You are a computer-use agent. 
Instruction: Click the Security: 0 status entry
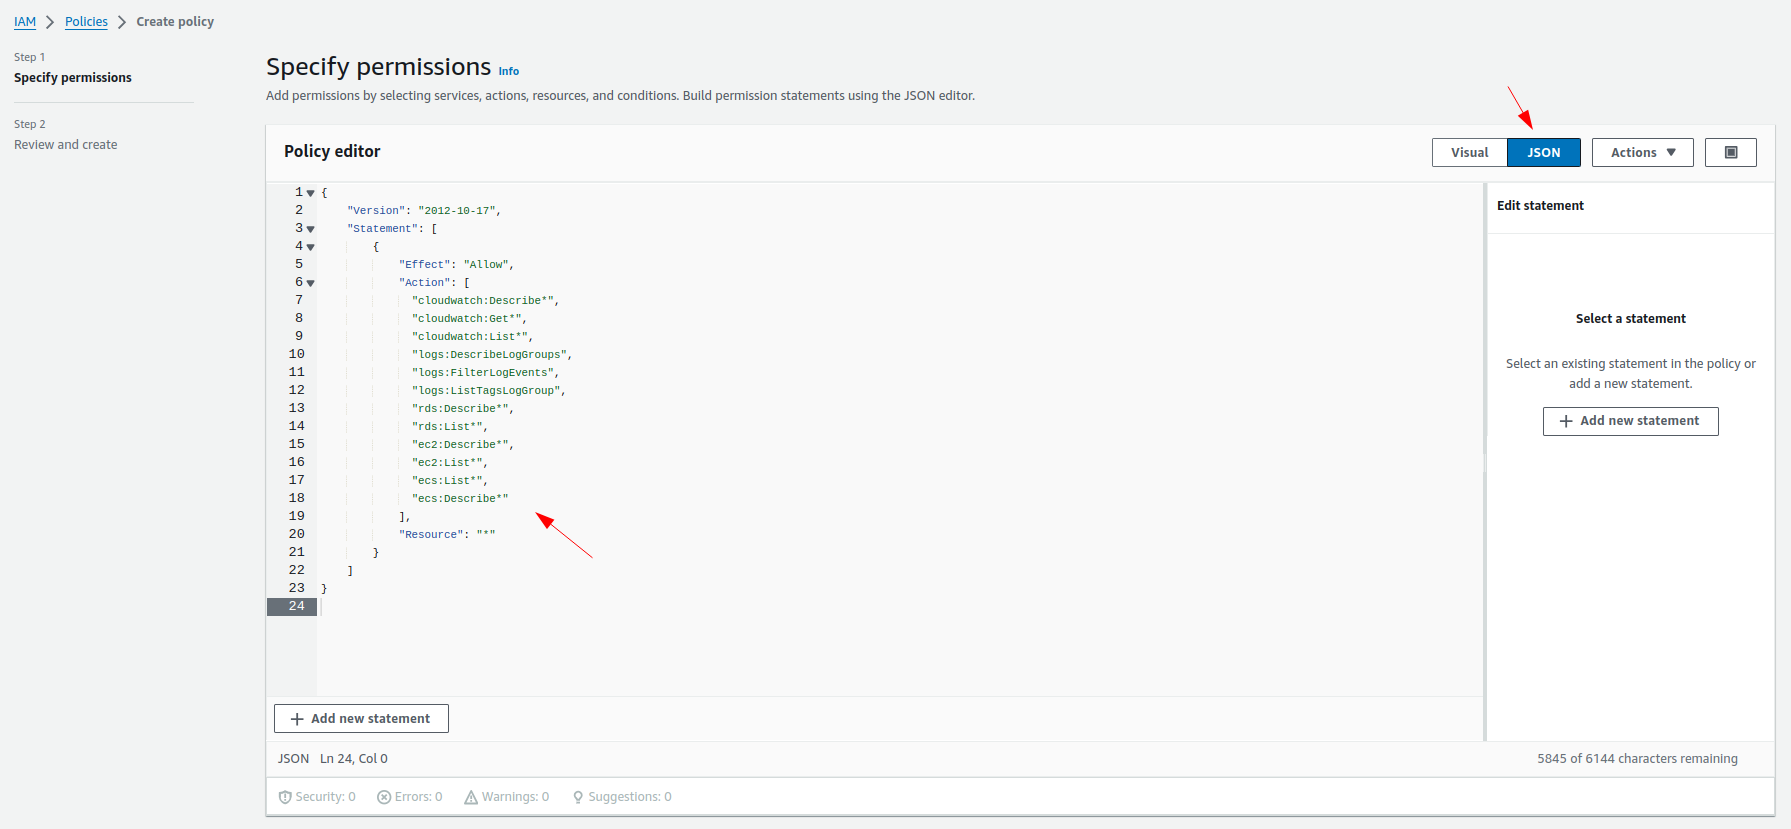317,797
